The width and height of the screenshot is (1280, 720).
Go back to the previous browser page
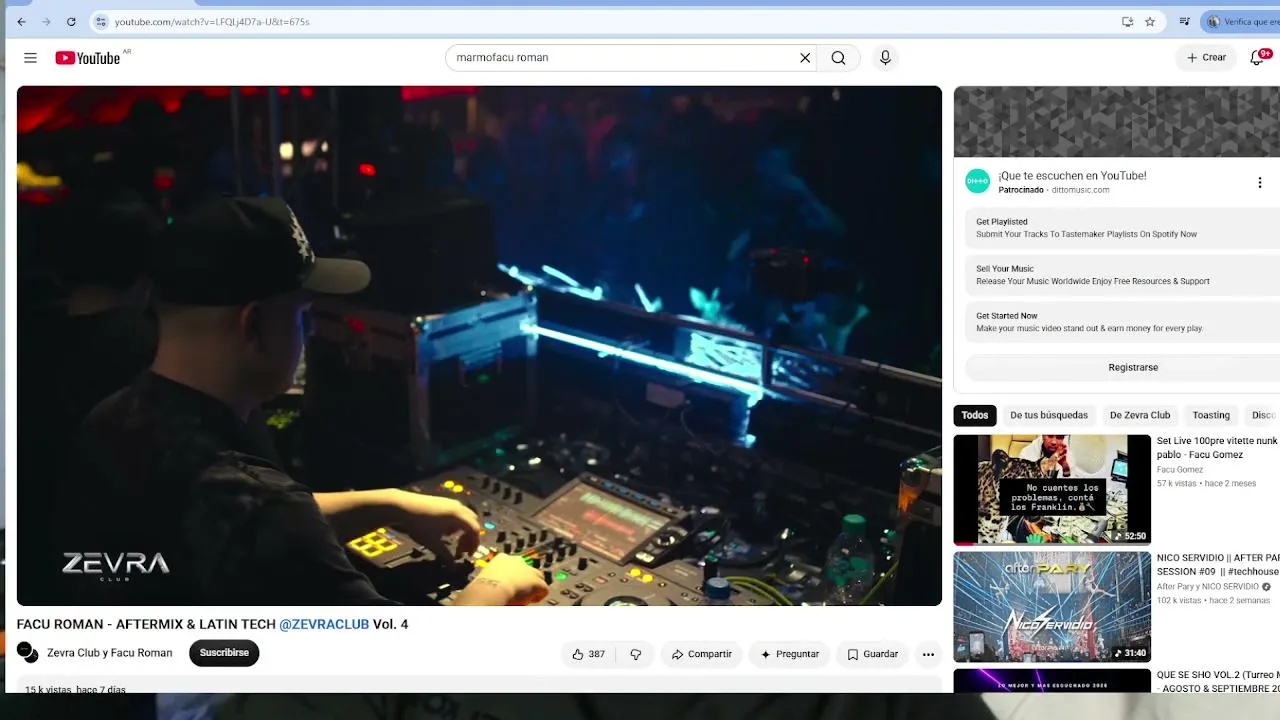pyautogui.click(x=21, y=21)
